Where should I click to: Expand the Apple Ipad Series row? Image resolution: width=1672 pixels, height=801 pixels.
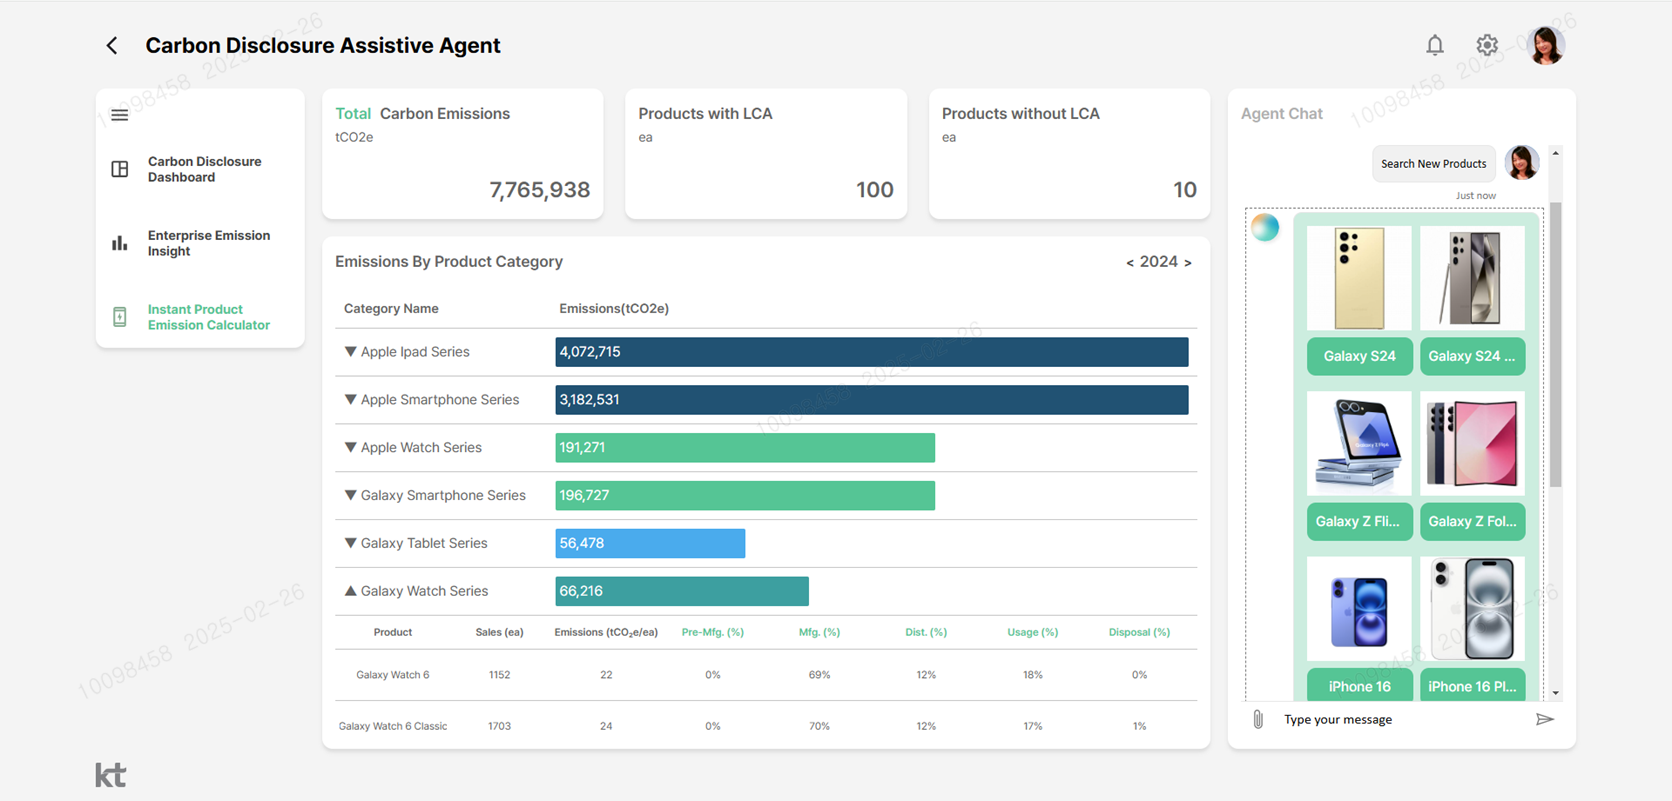click(x=350, y=352)
